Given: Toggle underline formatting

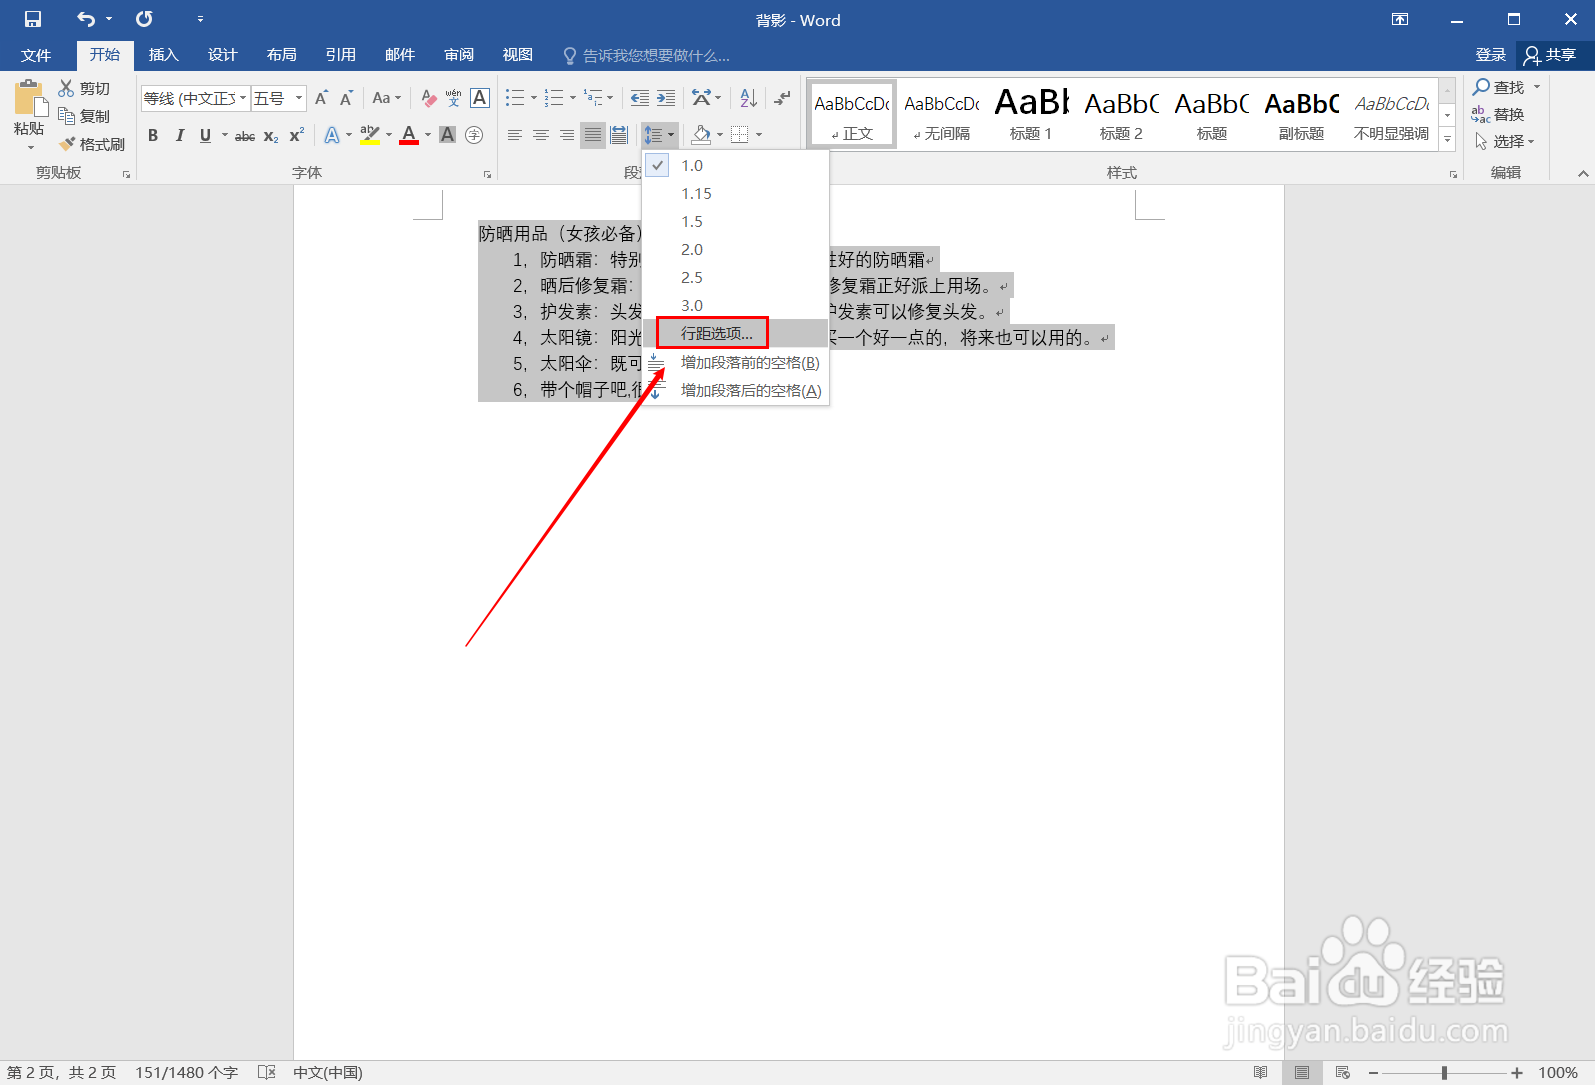Looking at the screenshot, I should tap(205, 135).
